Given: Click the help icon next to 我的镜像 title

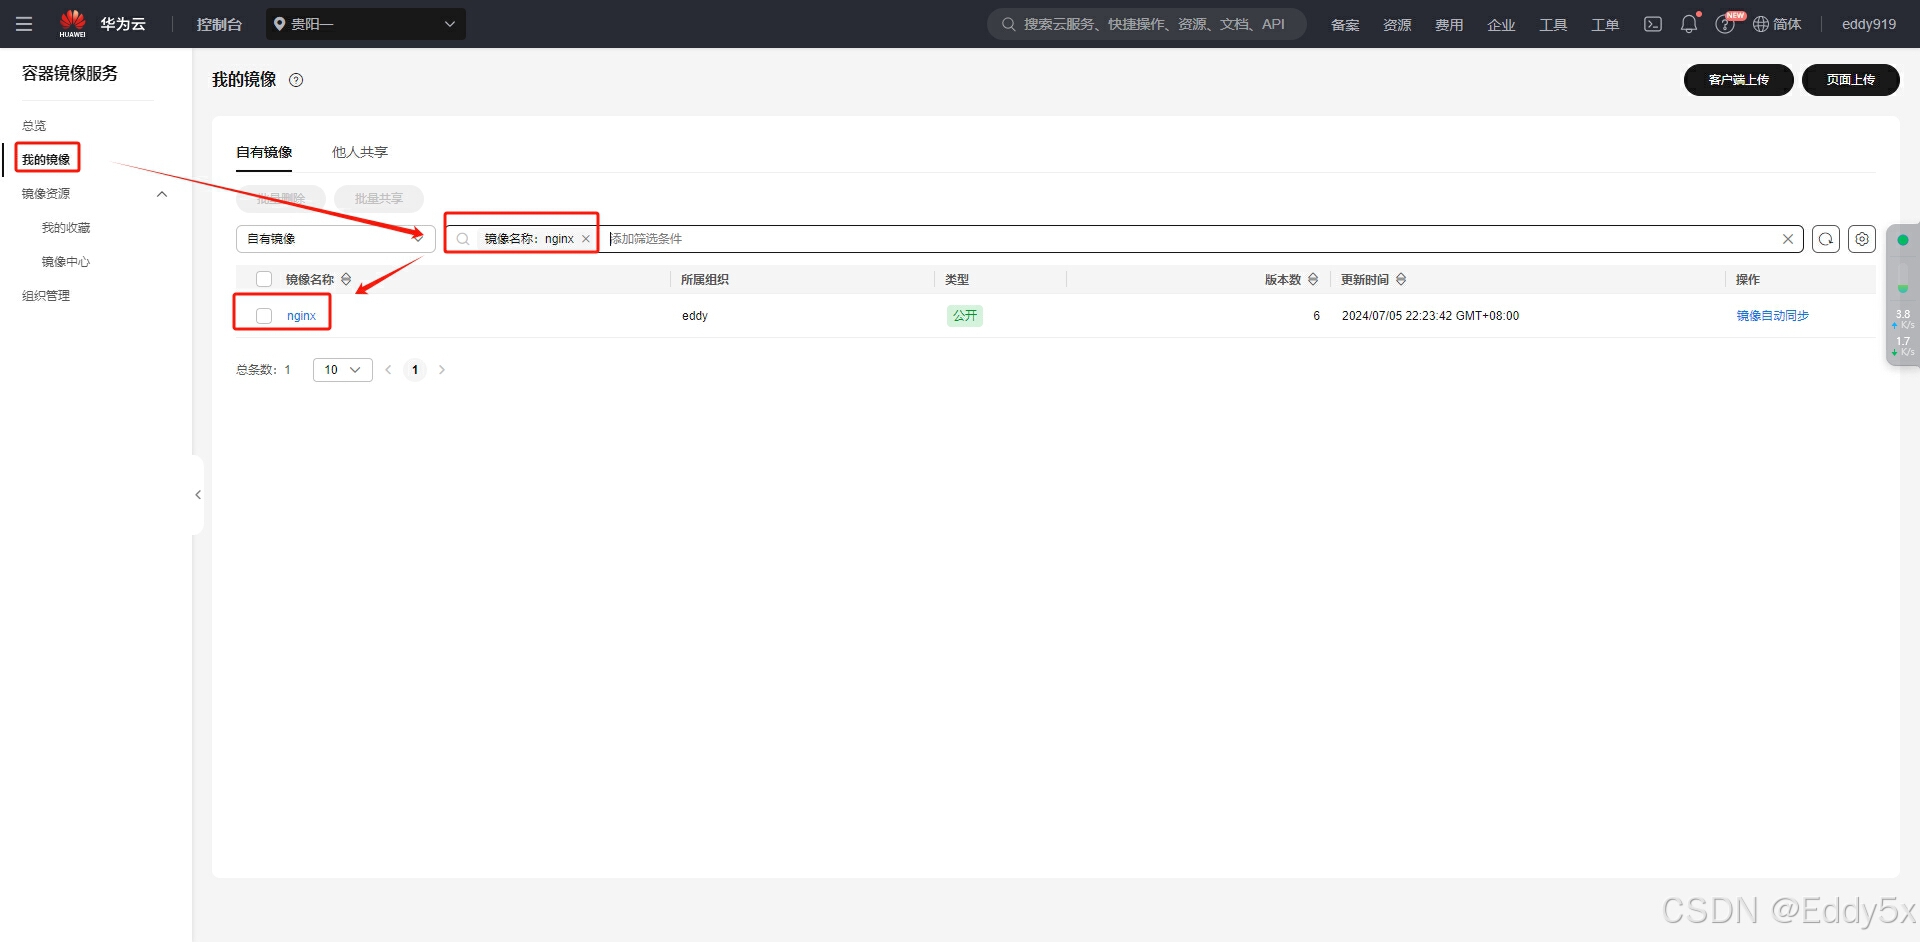Looking at the screenshot, I should (296, 80).
